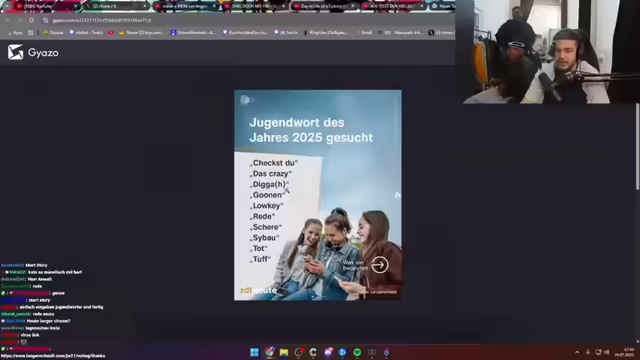Switch to the "Inside a $80M Los Angeles" tab
The image size is (640, 360).
(x=186, y=6)
